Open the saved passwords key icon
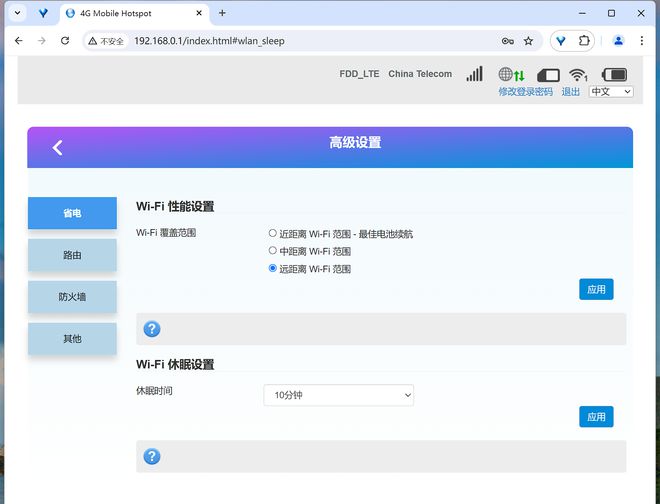 pos(508,41)
